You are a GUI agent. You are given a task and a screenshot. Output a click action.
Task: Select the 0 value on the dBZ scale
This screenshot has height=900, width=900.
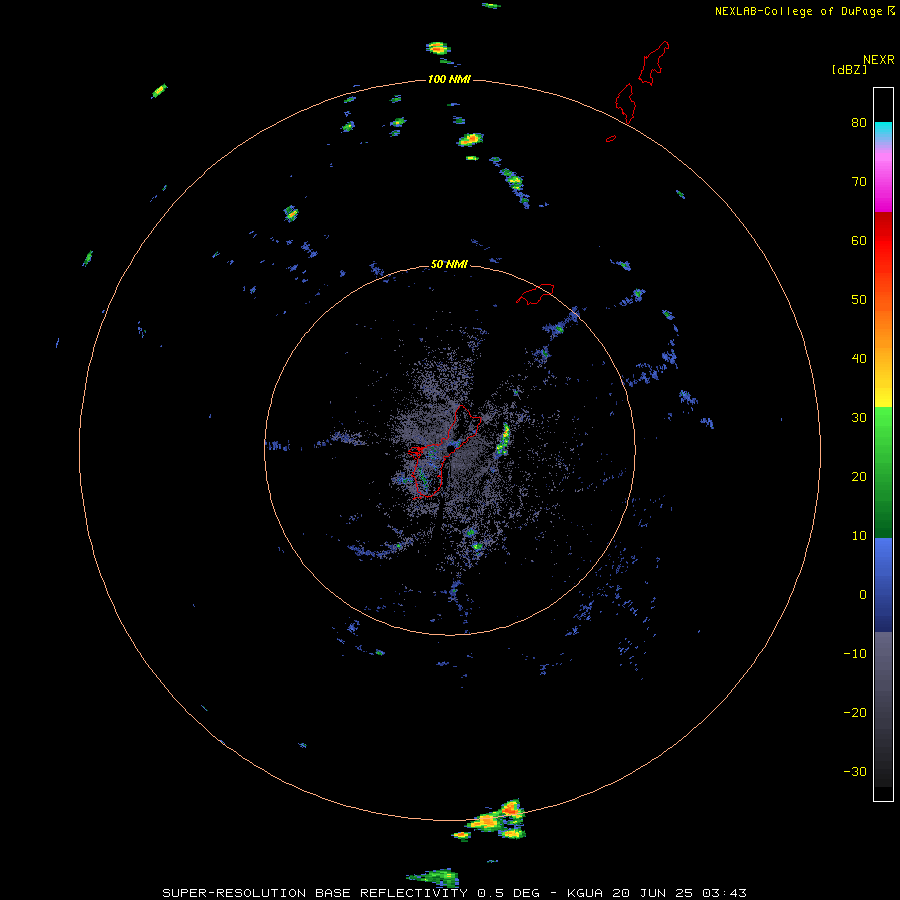pyautogui.click(x=863, y=595)
